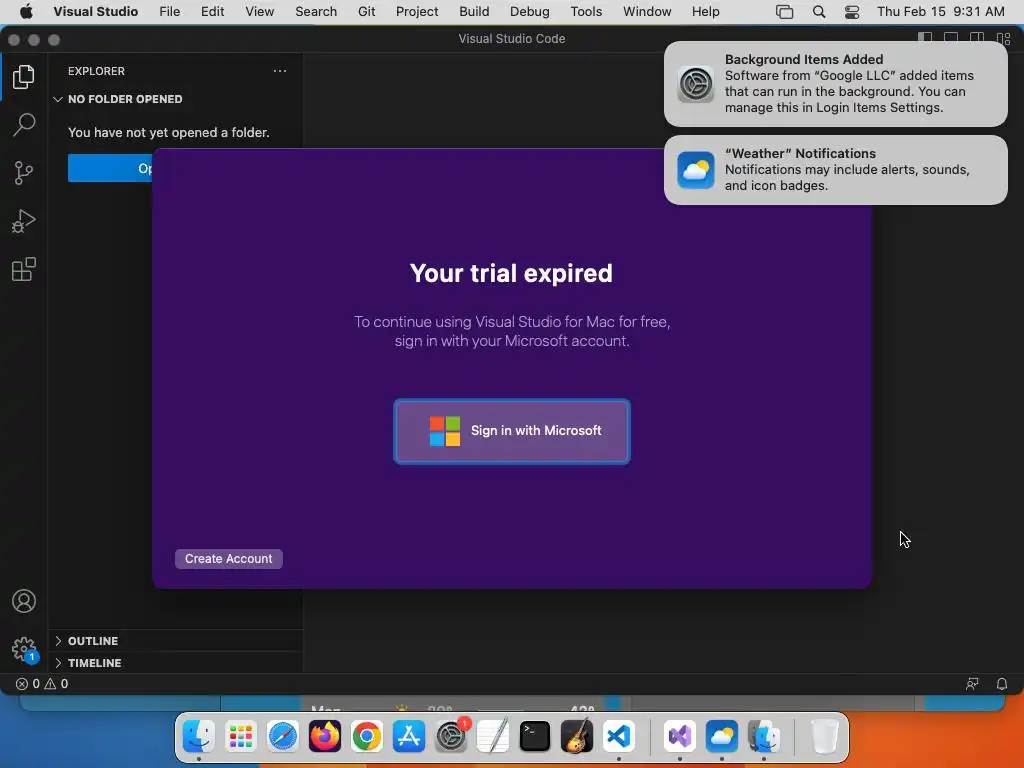
Task: Open the Trash in the Dock
Action: (x=825, y=737)
